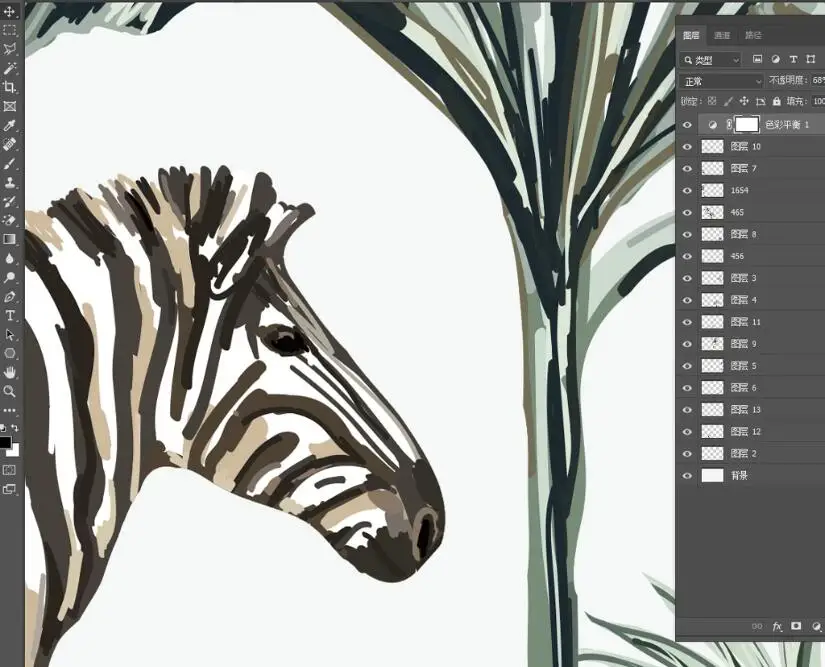Hide the 1654 layer
Screen dimensions: 825x667
click(x=687, y=190)
